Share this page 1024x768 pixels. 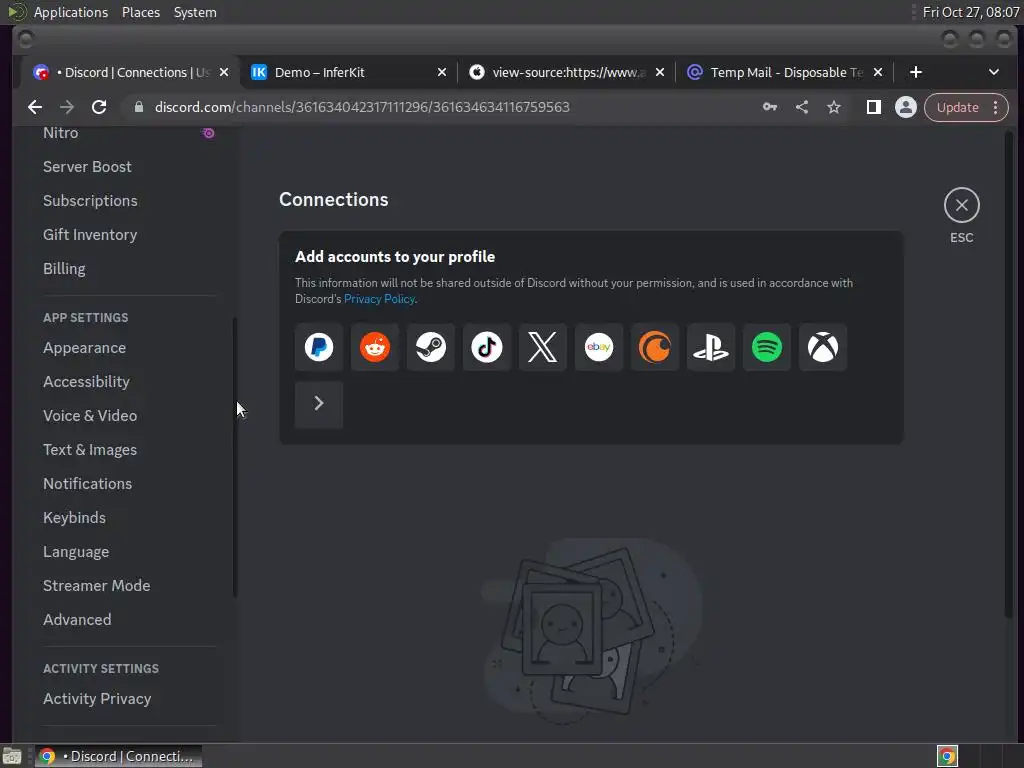(x=802, y=107)
